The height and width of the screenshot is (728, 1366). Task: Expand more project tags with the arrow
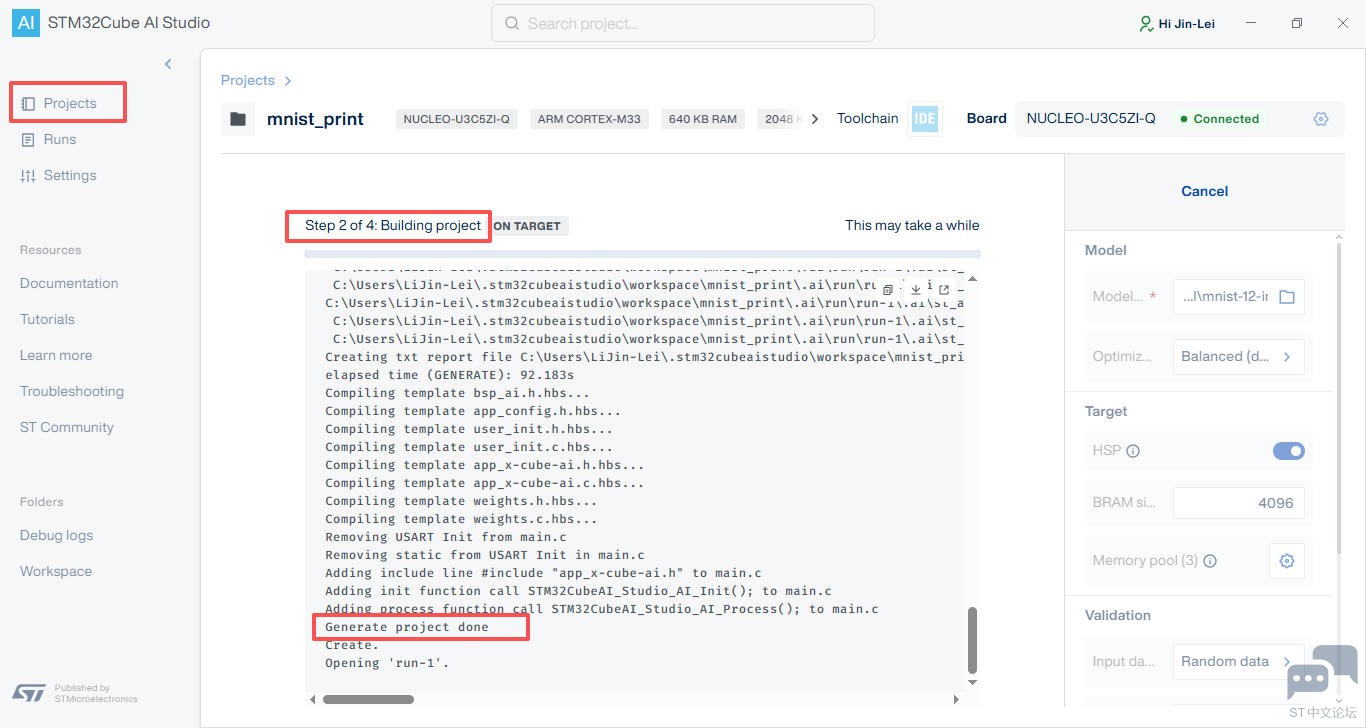[x=815, y=119]
